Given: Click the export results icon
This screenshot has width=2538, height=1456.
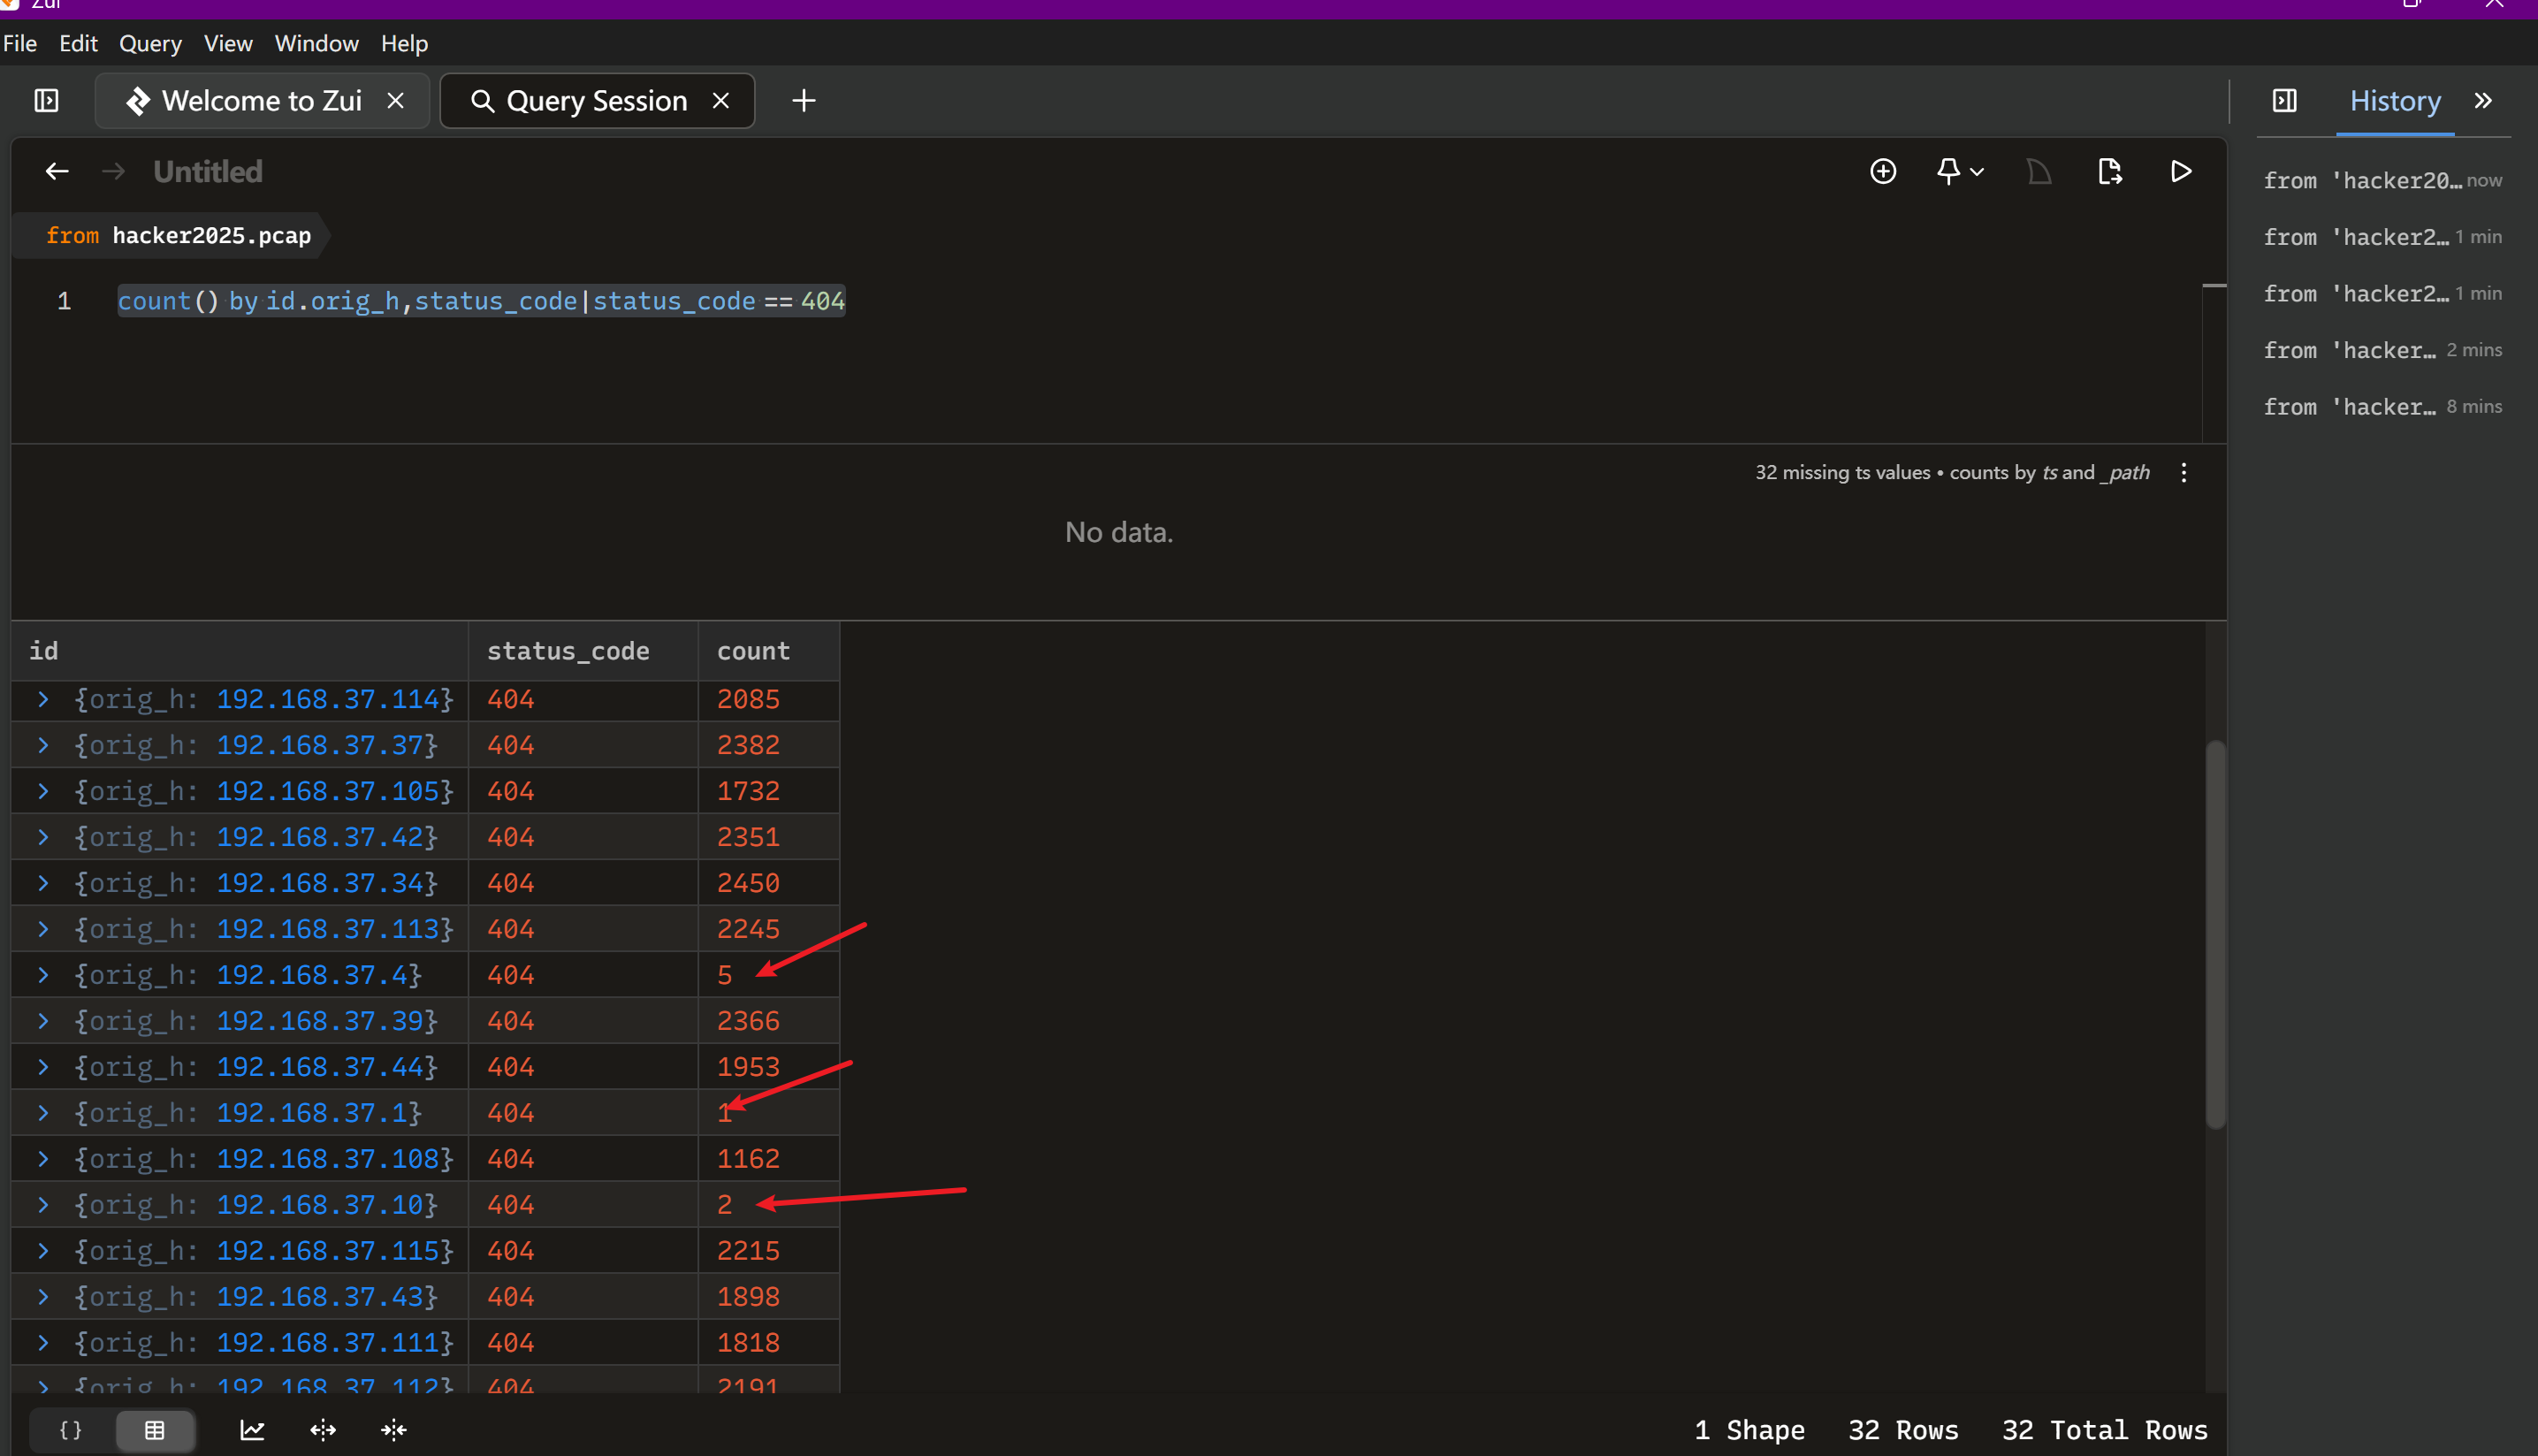Looking at the screenshot, I should tap(2109, 171).
